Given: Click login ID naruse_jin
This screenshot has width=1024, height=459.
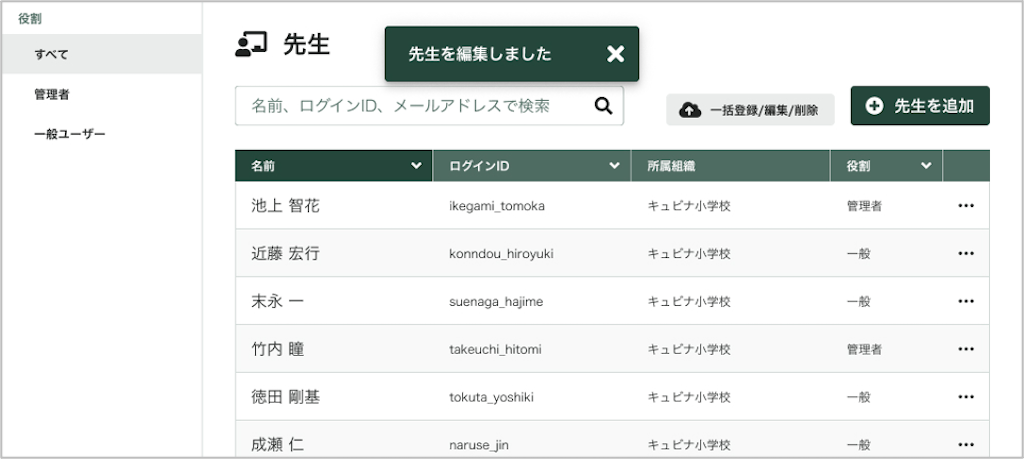Looking at the screenshot, I should pos(479,445).
